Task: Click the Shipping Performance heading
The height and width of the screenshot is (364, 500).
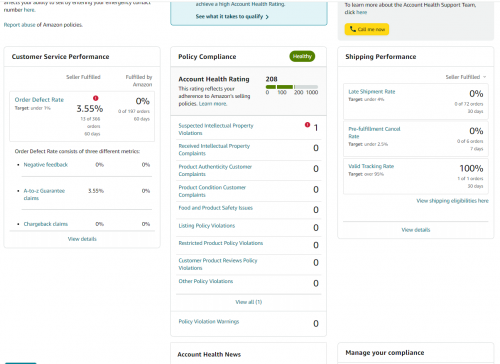Action: [x=381, y=57]
